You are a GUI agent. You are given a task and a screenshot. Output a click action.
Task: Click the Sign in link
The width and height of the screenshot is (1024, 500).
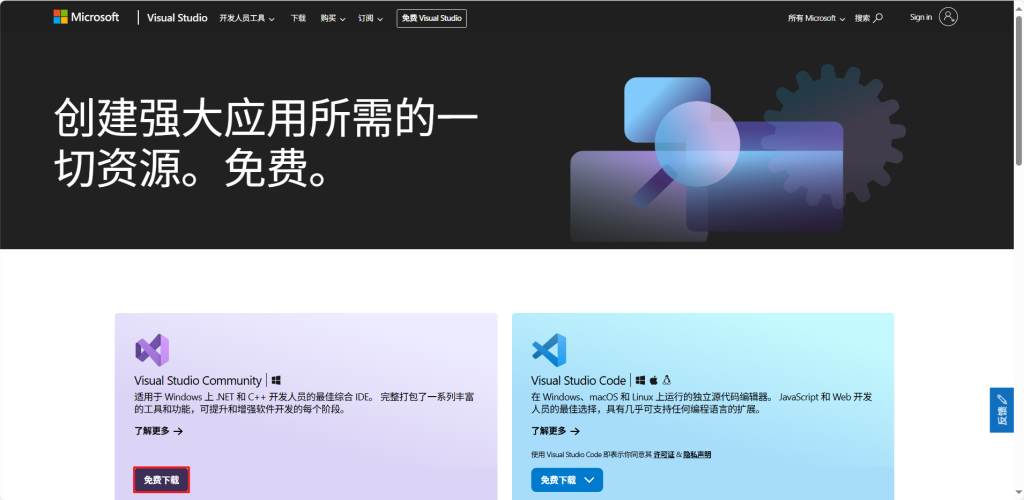(921, 18)
